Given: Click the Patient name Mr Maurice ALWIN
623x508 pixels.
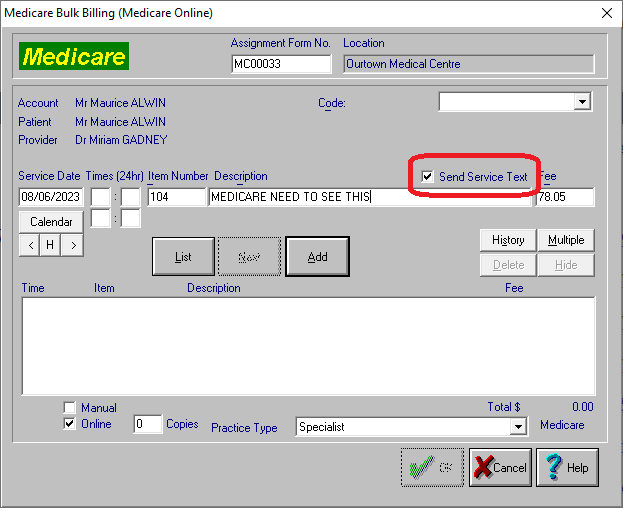Looking at the screenshot, I should 120,122.
